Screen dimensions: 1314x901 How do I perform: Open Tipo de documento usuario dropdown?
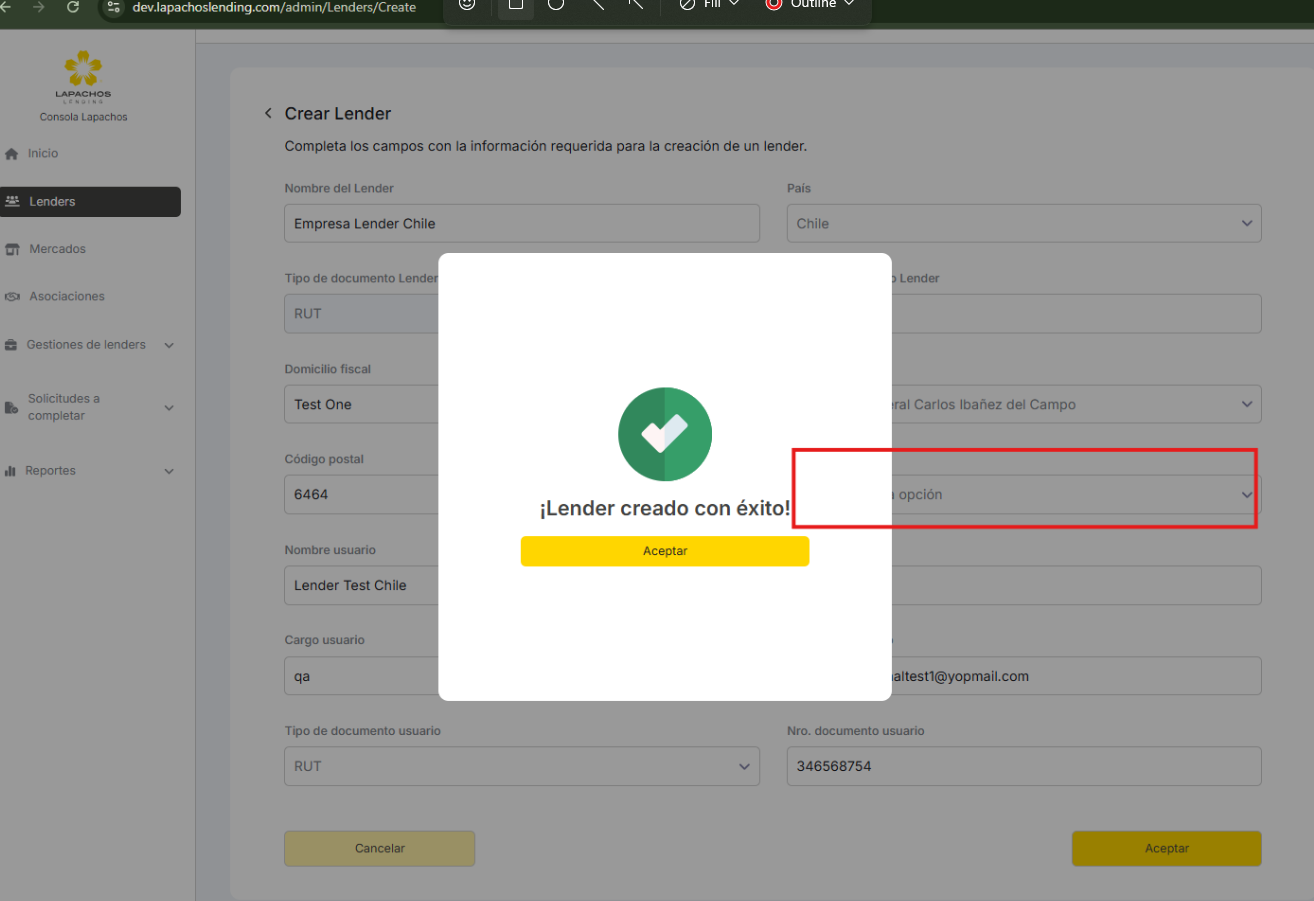click(x=521, y=766)
